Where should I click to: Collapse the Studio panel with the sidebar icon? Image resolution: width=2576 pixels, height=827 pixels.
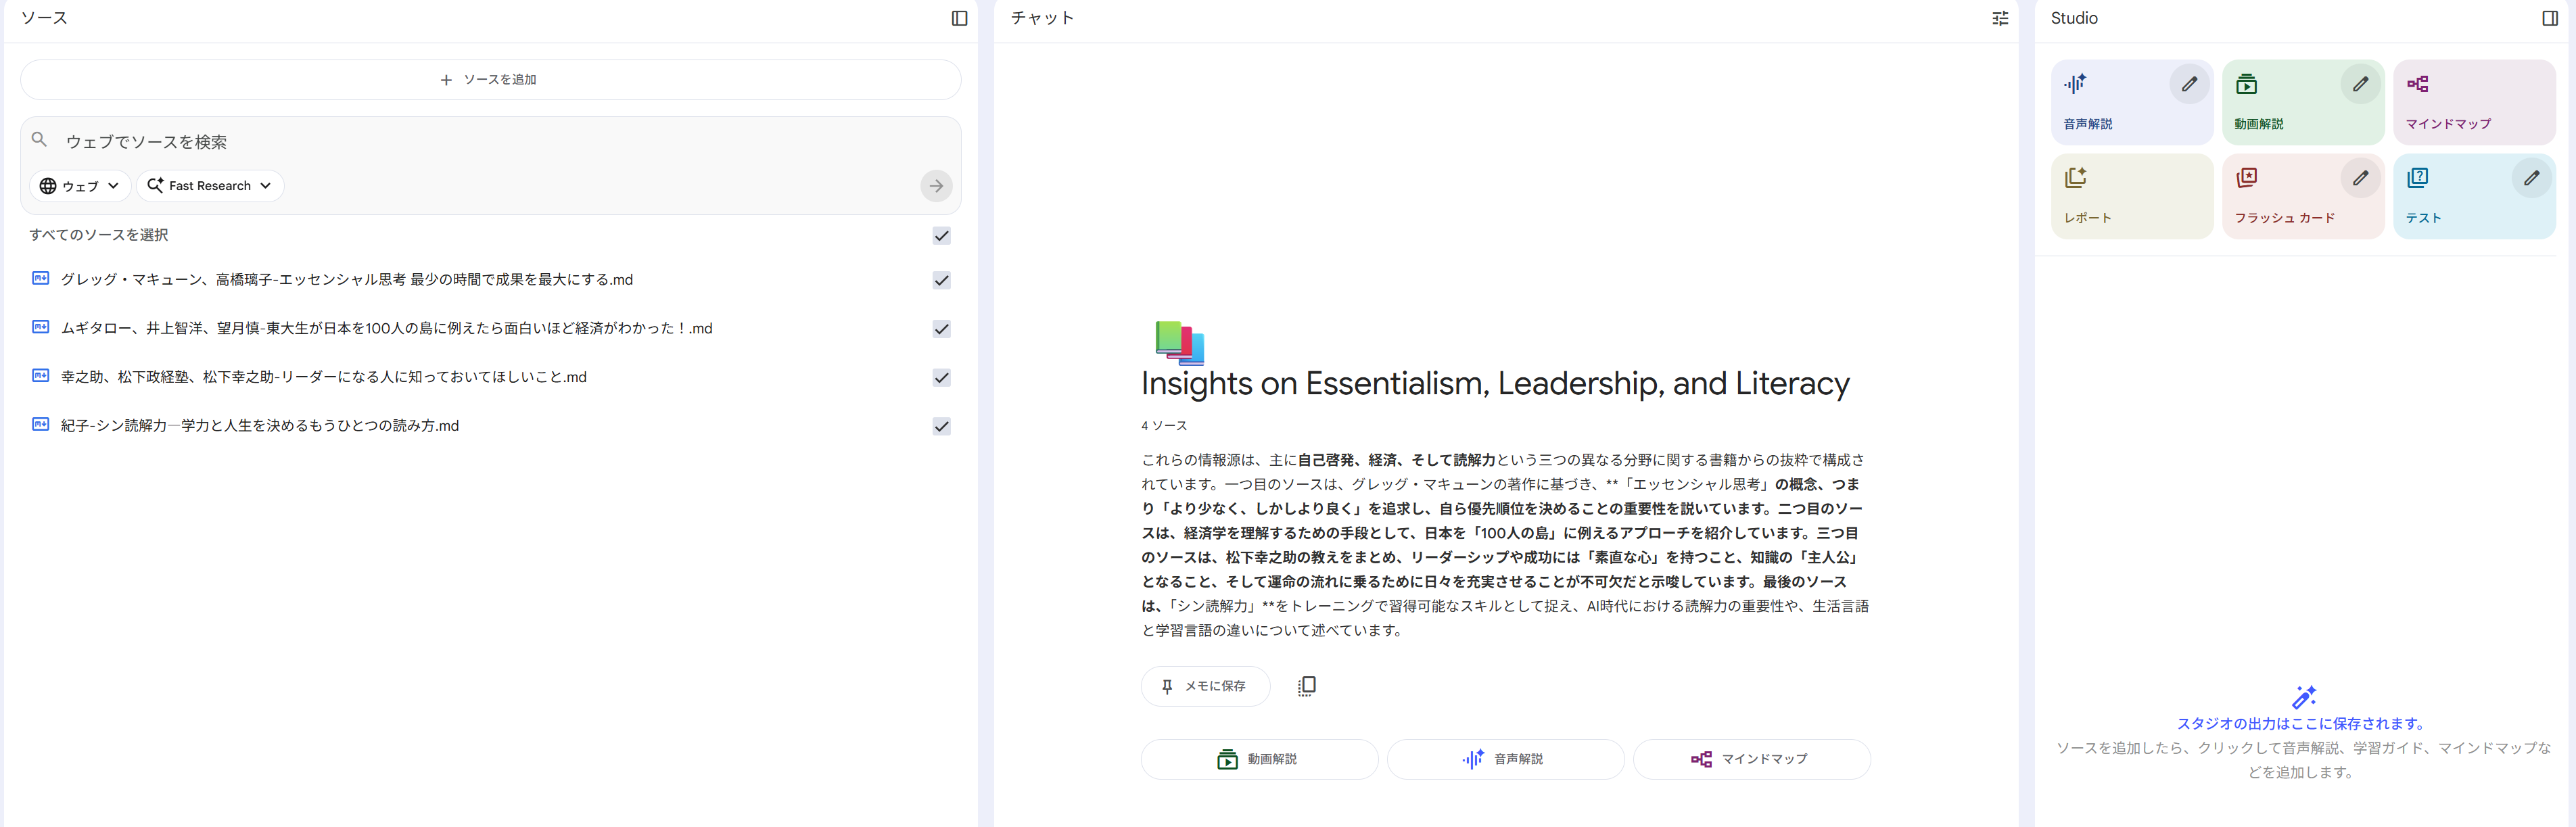coord(2549,18)
